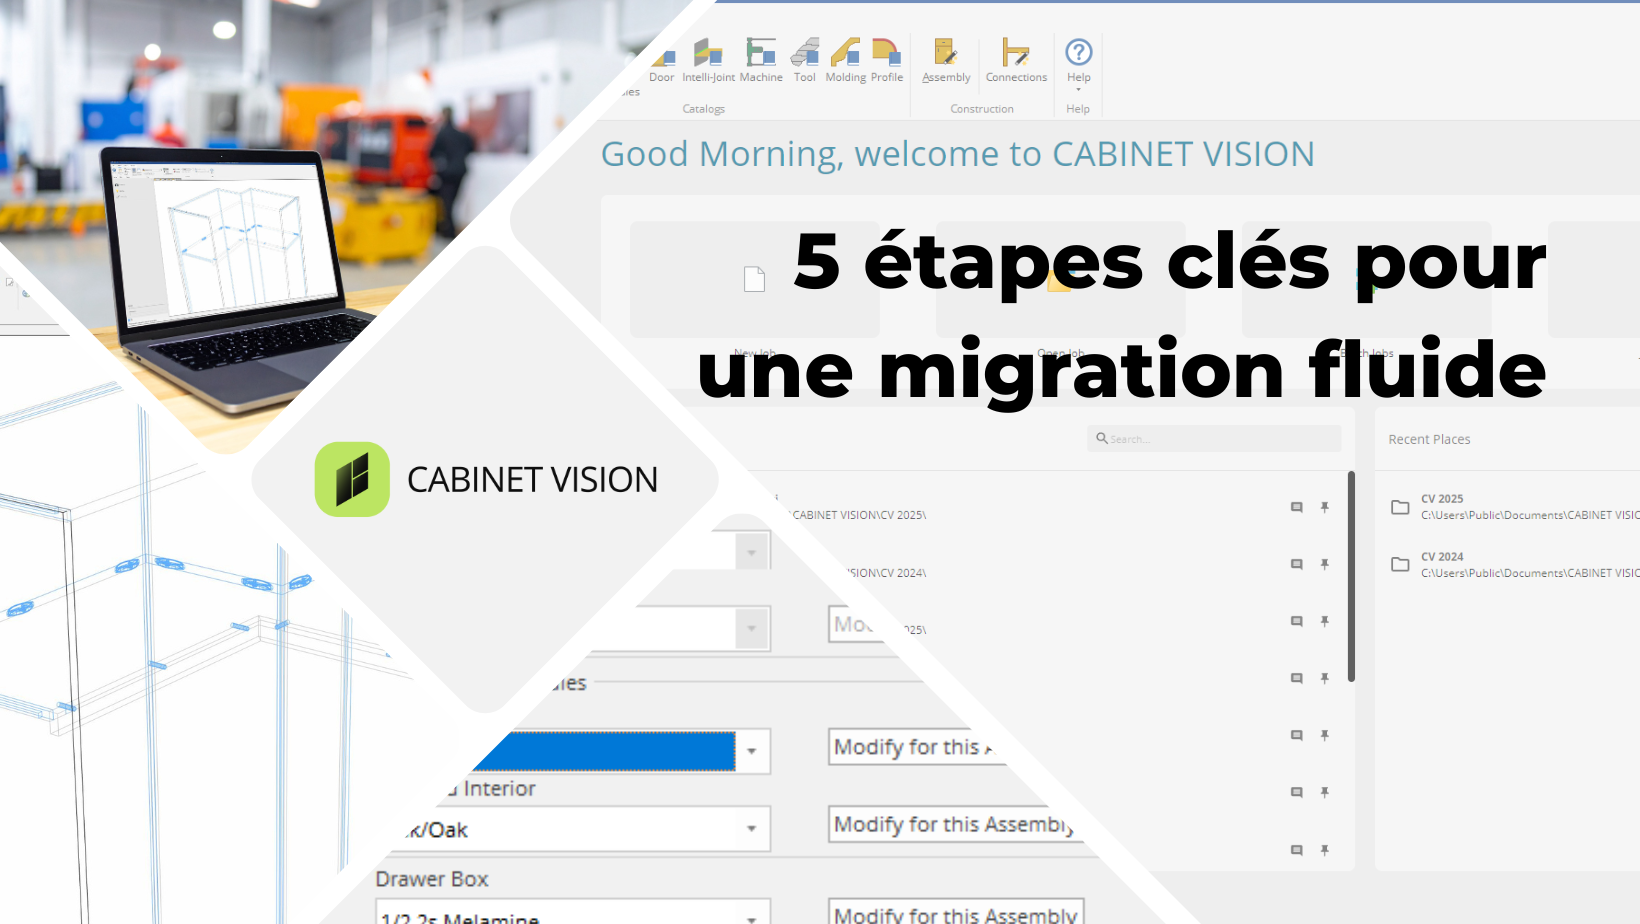Open the Tool catalog
1640x924 pixels.
pyautogui.click(x=805, y=61)
